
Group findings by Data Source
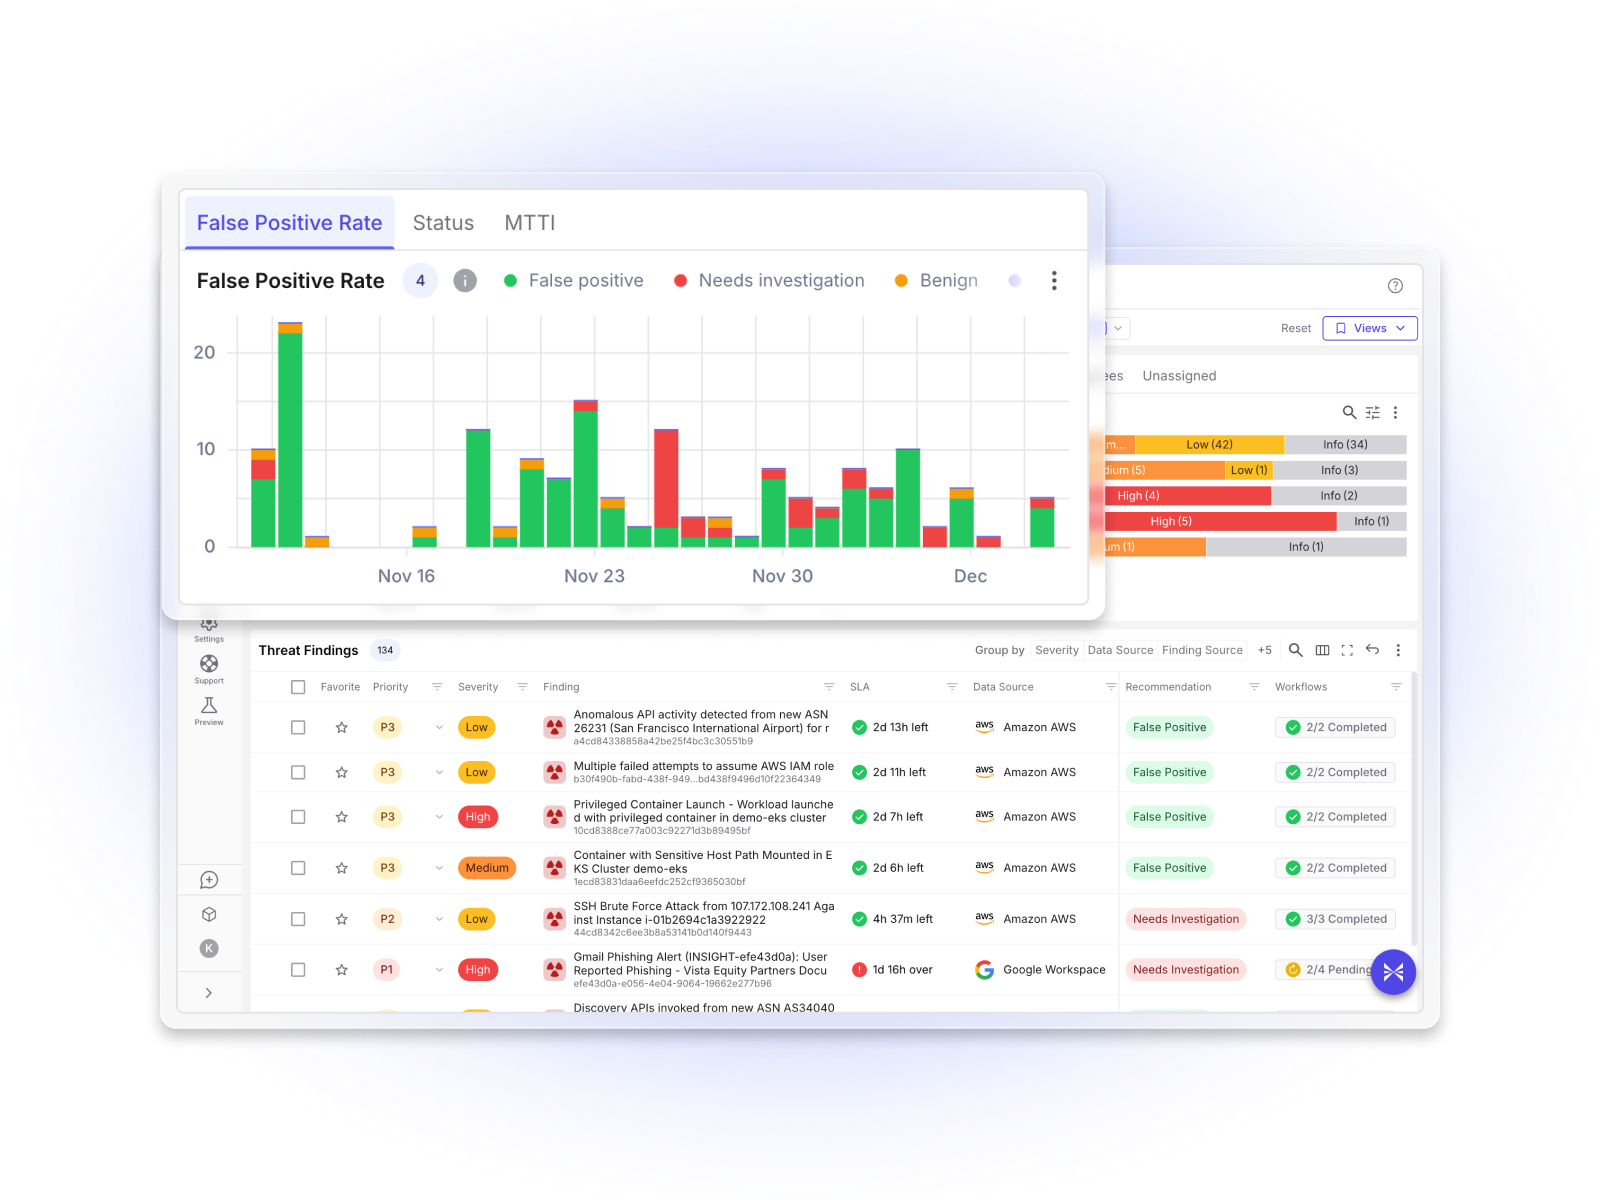coord(1120,650)
